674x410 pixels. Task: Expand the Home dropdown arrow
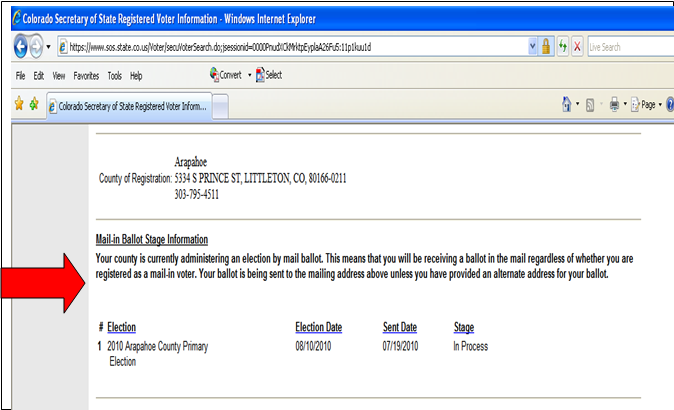point(577,104)
